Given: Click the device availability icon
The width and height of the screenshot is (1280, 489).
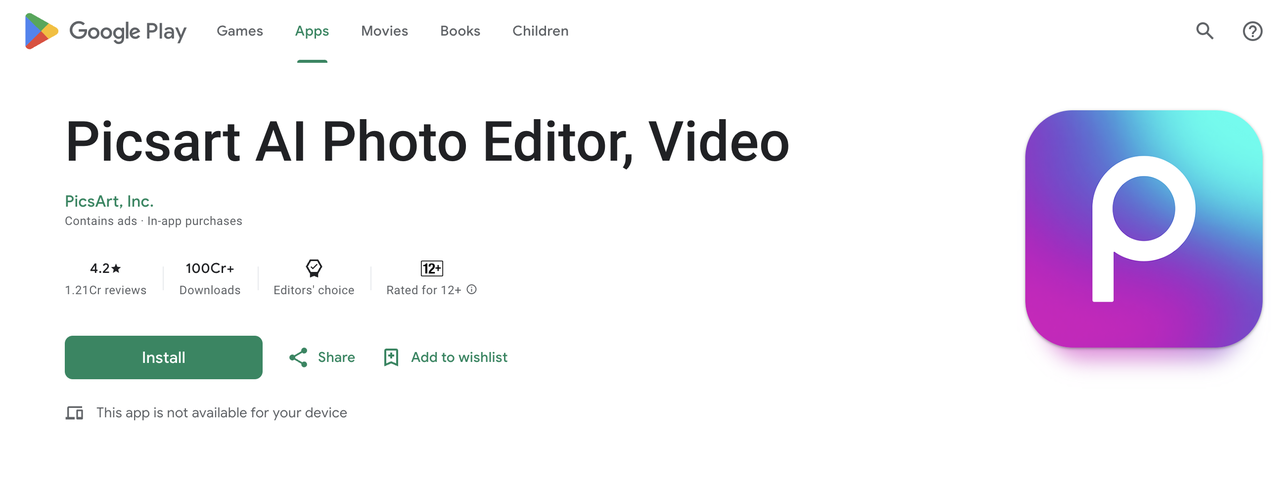Looking at the screenshot, I should (x=74, y=412).
